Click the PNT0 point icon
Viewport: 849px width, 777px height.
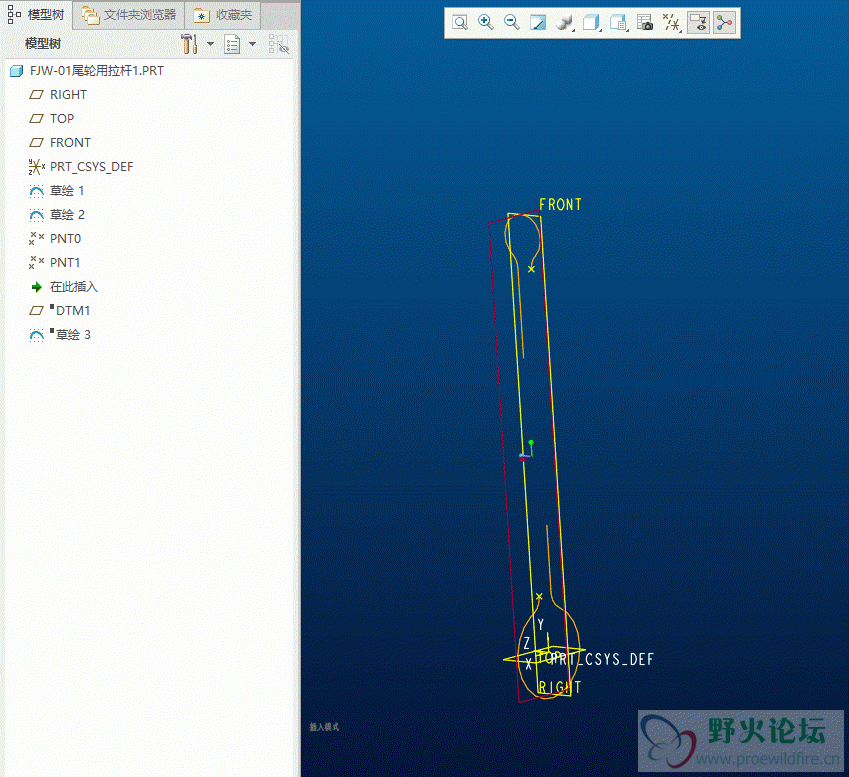point(36,239)
